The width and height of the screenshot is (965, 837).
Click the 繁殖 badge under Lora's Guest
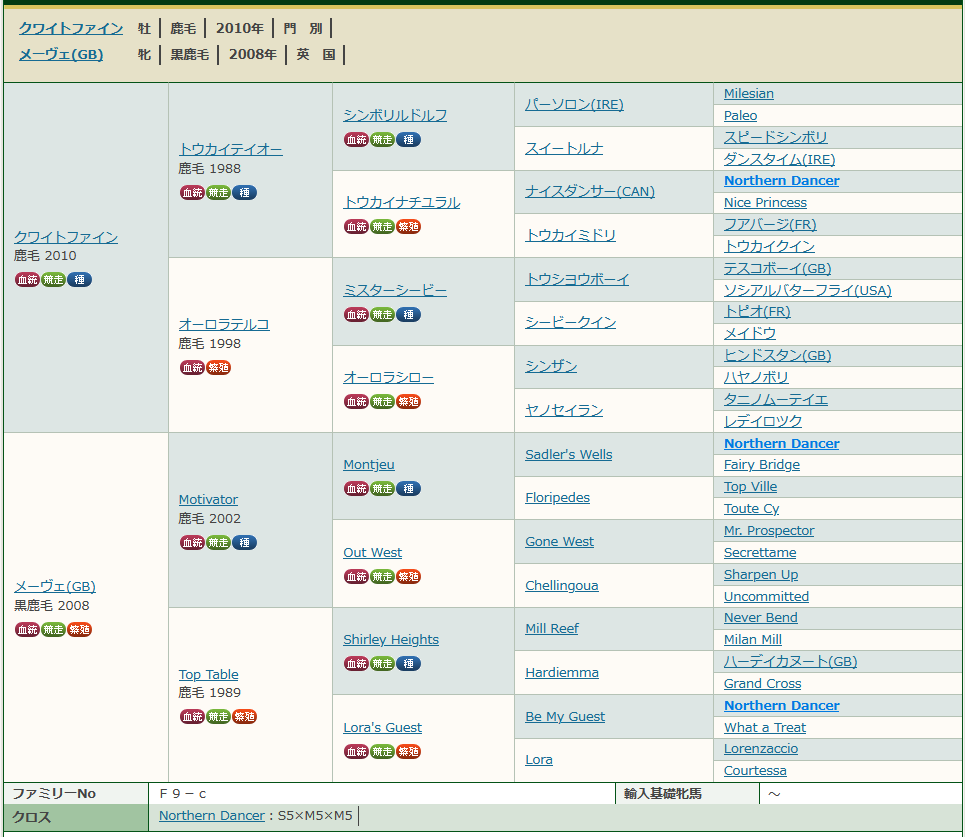pyautogui.click(x=408, y=752)
